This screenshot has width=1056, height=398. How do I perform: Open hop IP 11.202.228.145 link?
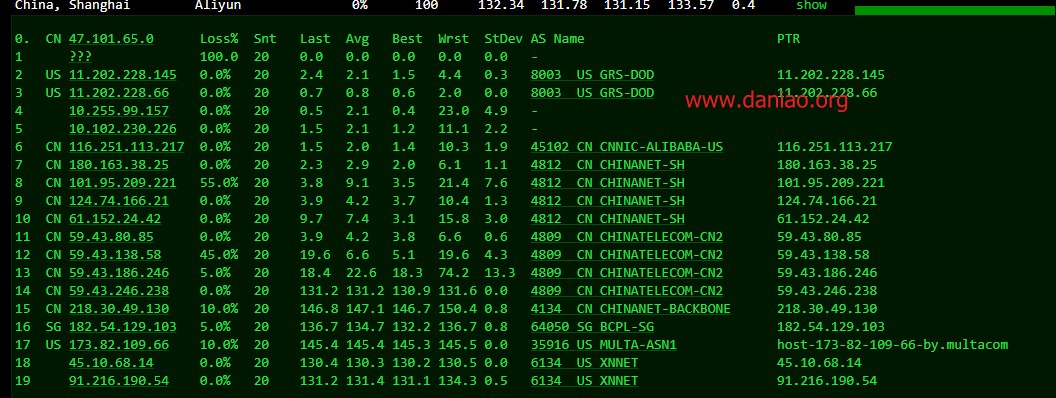(123, 75)
